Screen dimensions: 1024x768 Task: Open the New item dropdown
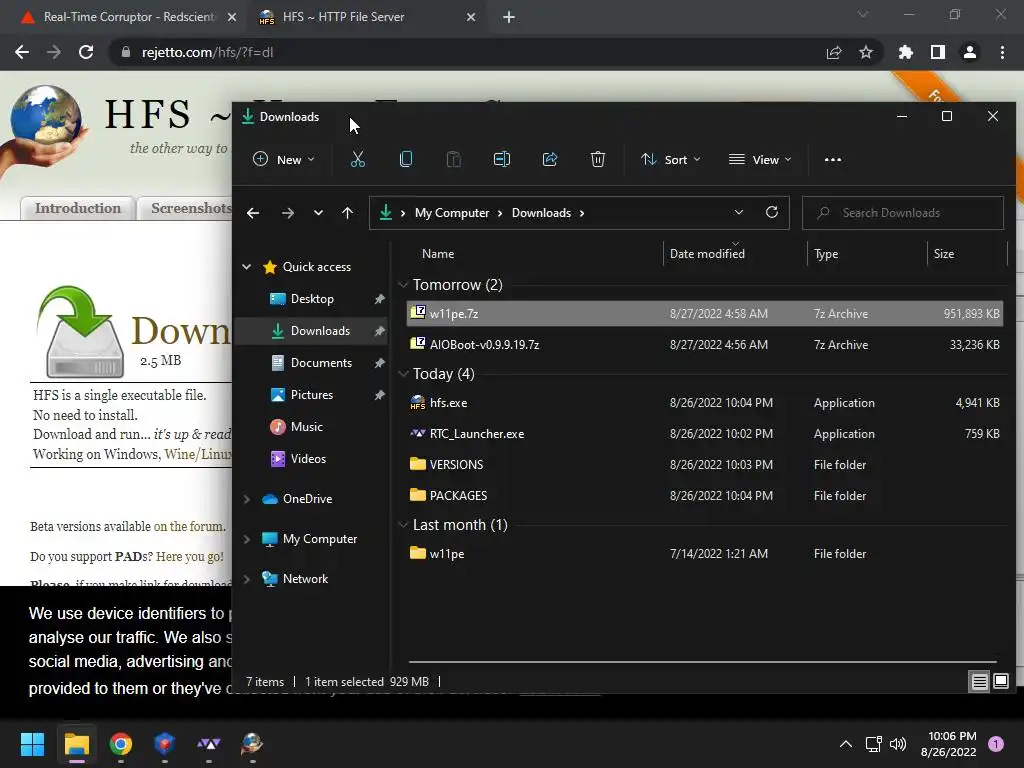point(284,159)
